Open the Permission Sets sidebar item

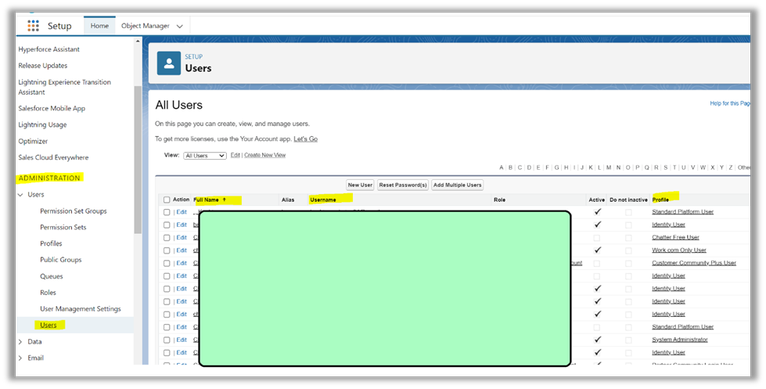click(x=63, y=227)
